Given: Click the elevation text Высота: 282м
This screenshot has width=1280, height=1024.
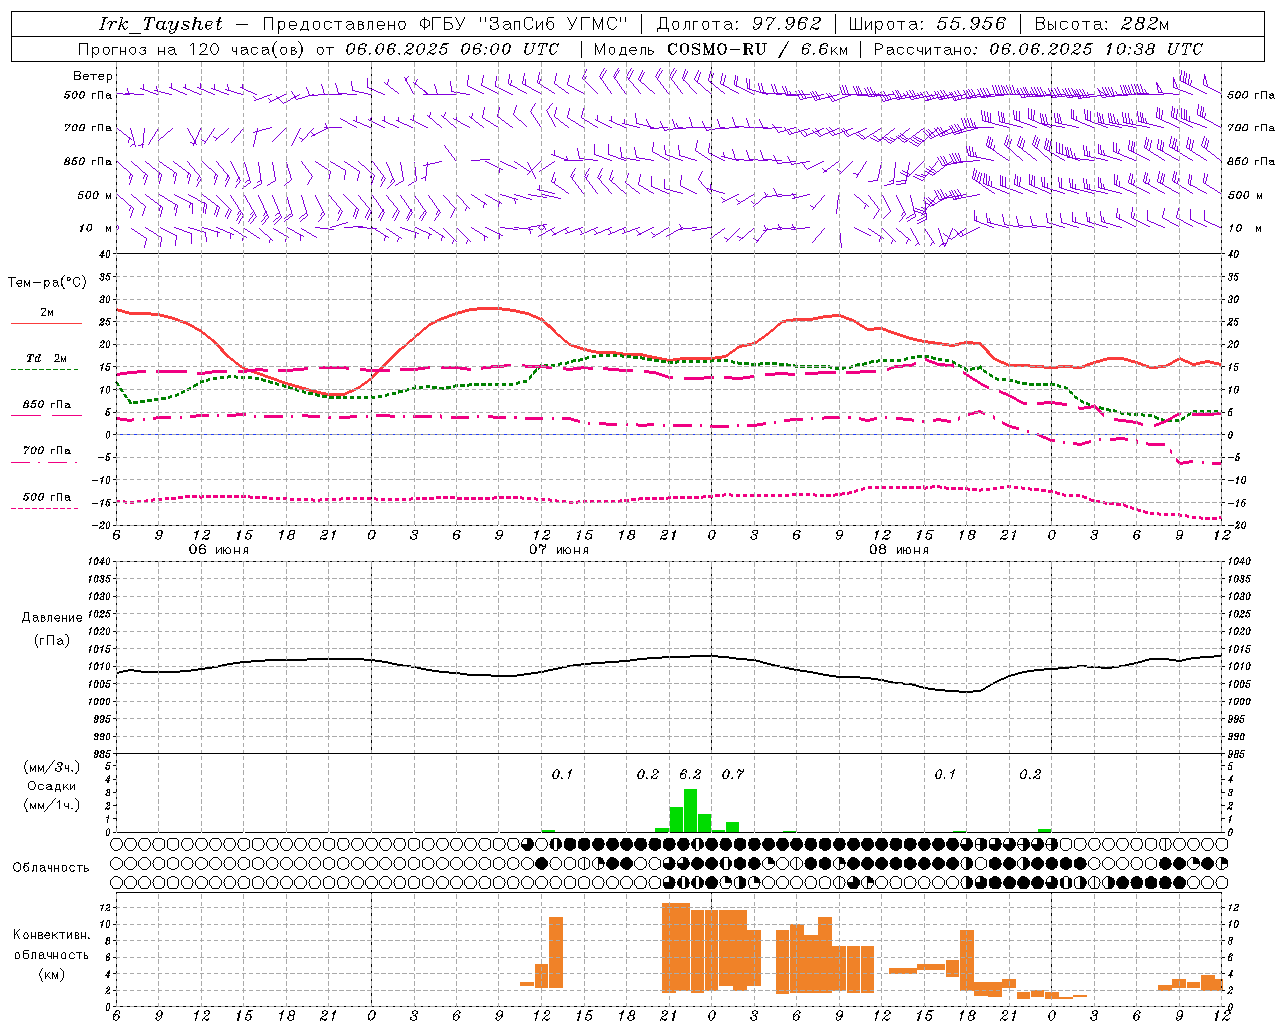Looking at the screenshot, I should click(x=1101, y=24).
